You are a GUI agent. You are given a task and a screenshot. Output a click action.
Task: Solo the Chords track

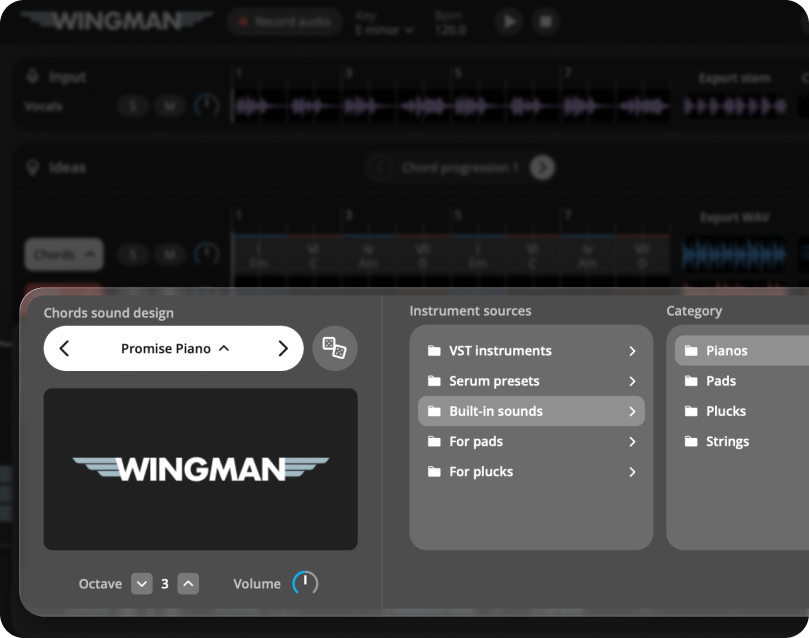(x=133, y=254)
